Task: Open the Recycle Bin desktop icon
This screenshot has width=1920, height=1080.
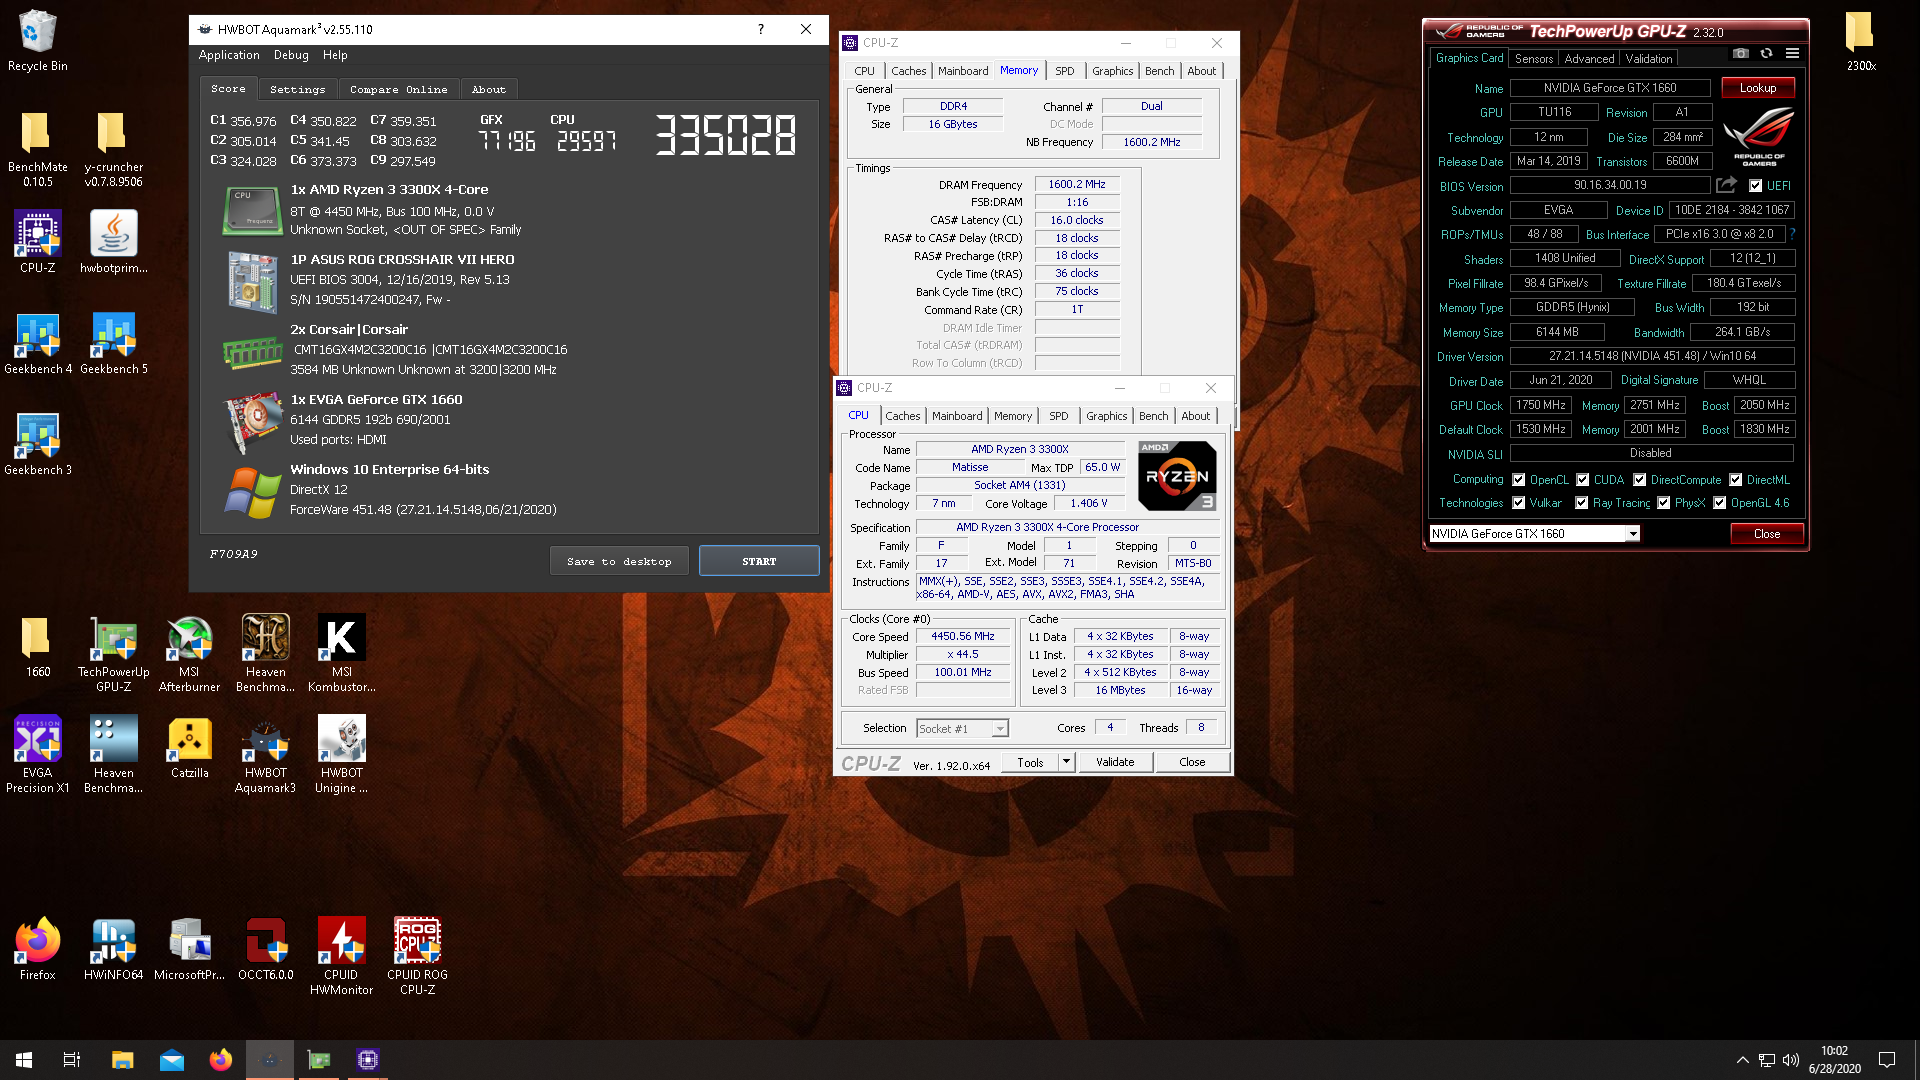Action: coord(37,40)
